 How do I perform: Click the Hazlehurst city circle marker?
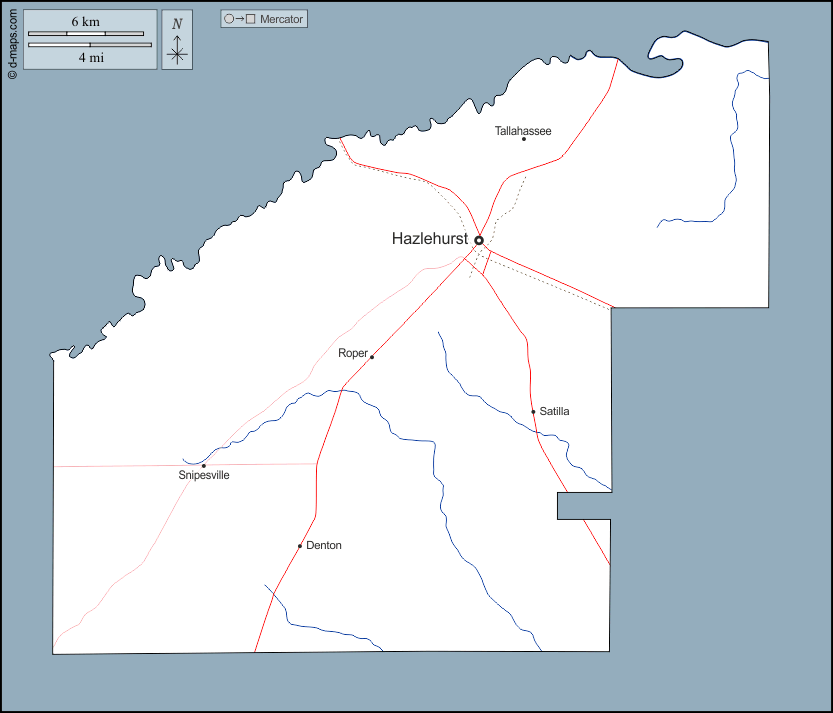click(479, 240)
